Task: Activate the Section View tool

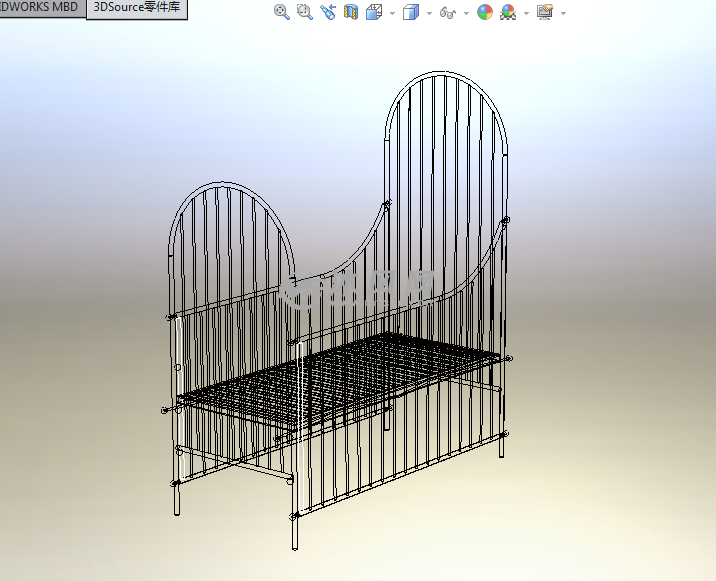Action: [x=351, y=12]
